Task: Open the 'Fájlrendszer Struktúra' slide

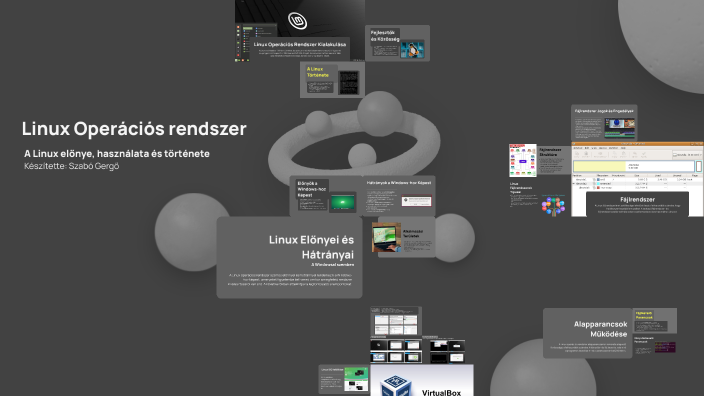Action: pos(553,160)
